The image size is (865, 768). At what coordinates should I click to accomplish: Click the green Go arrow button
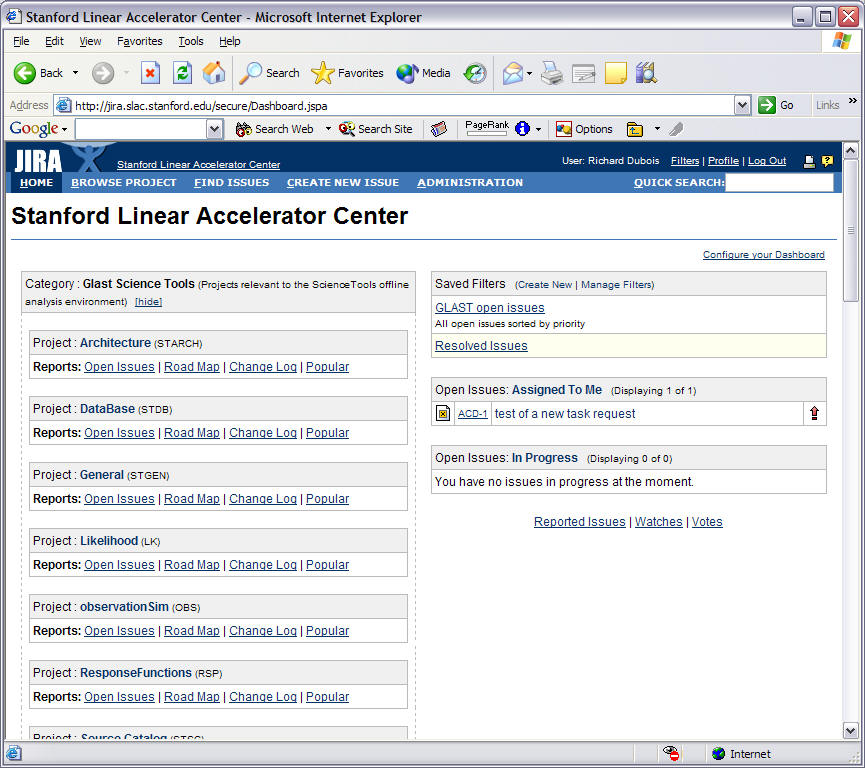(767, 105)
